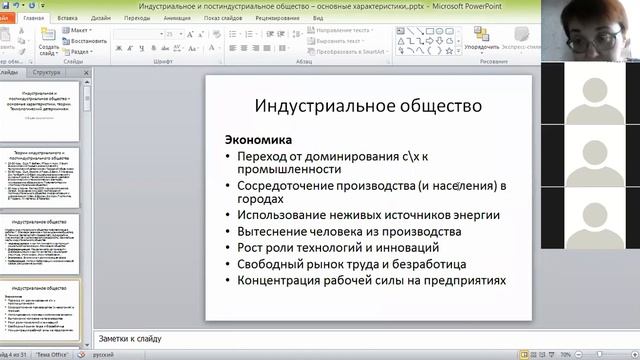Select the second slide thumbnail about theories
This screenshot has height=360, width=640.
[x=40, y=178]
